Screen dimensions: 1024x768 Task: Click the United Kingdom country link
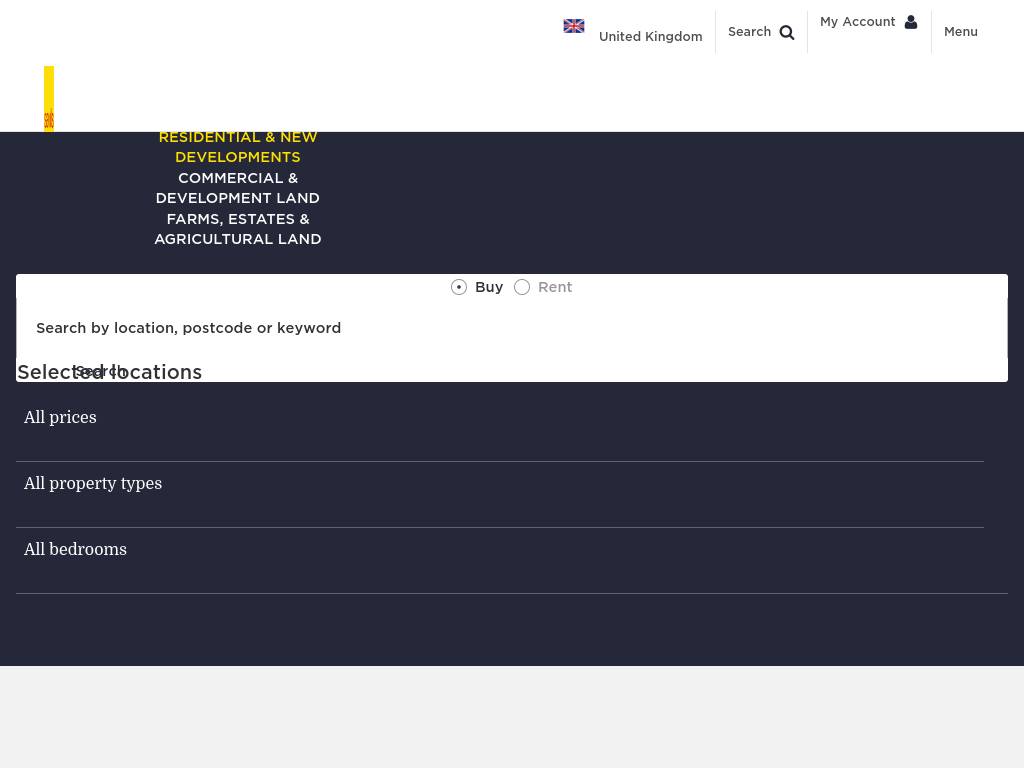(x=650, y=37)
